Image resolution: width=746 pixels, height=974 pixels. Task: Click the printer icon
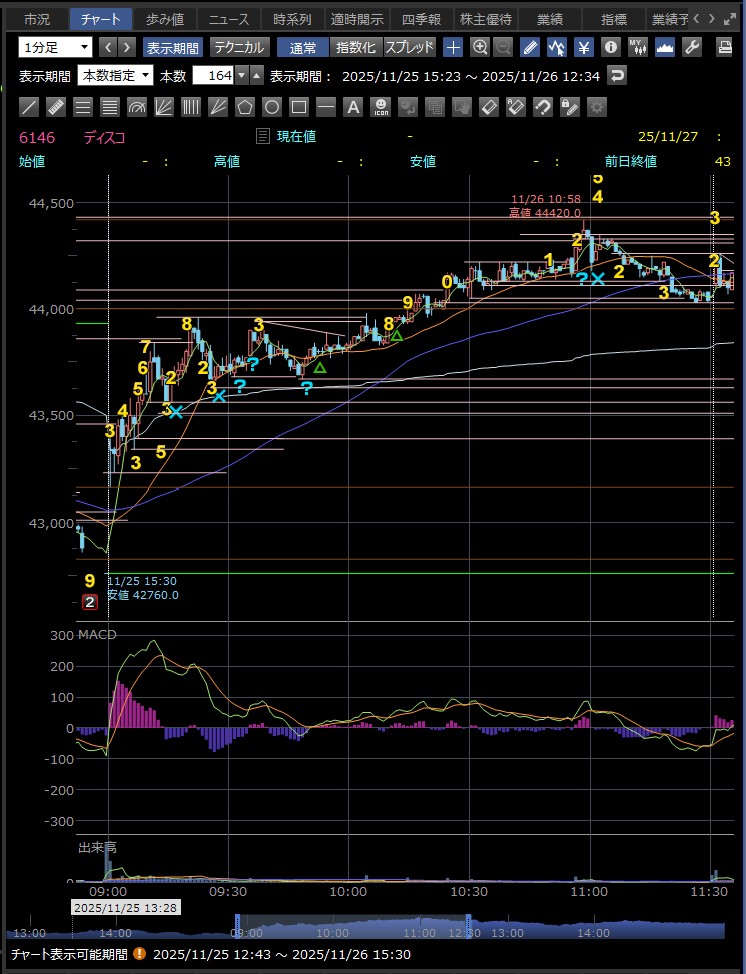click(x=725, y=47)
